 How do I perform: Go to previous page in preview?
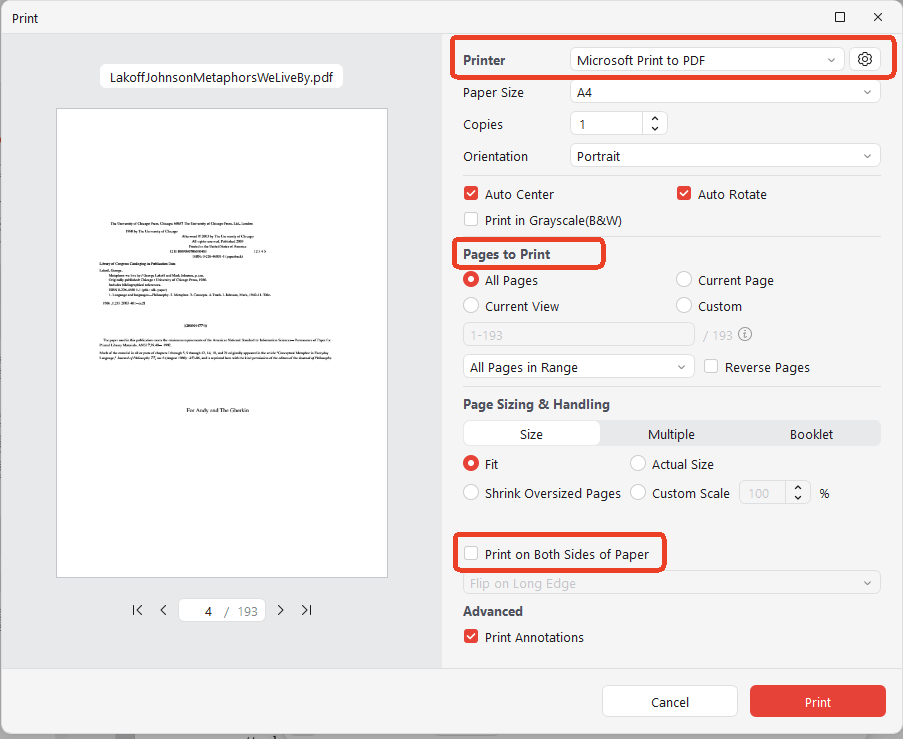164,610
